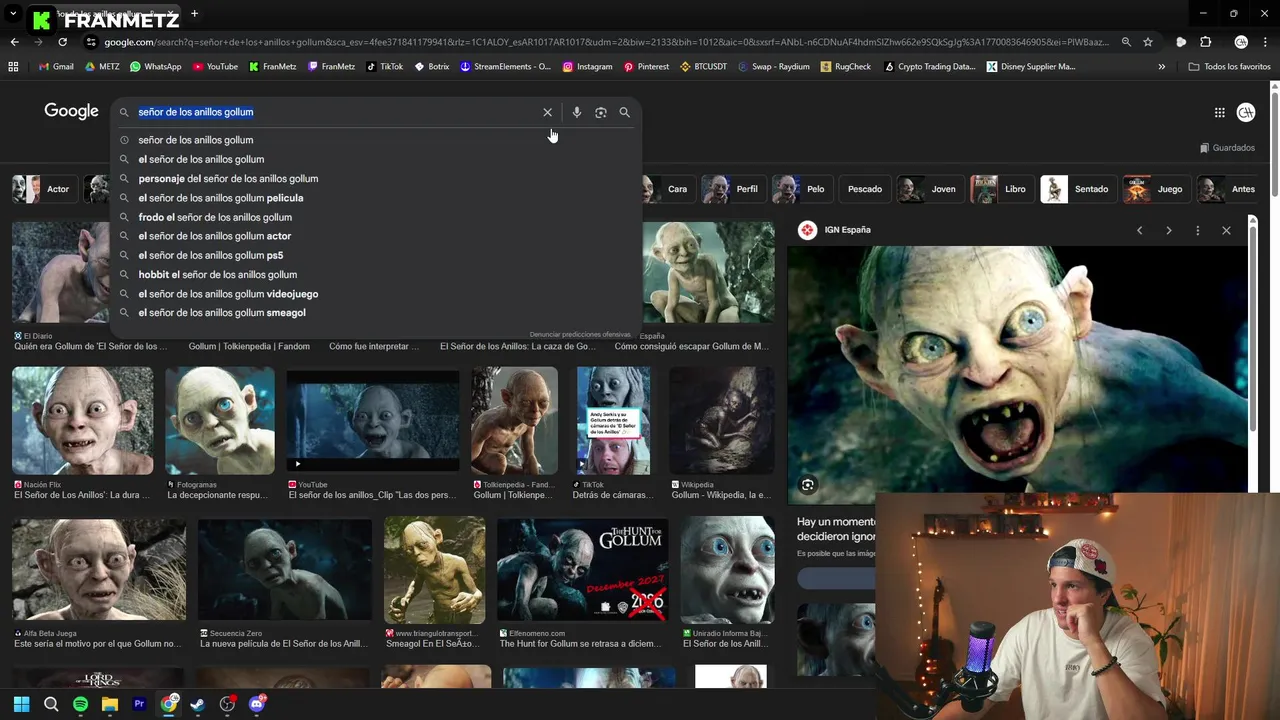Open Google Lens image search icon
The image size is (1280, 720).
tap(600, 112)
